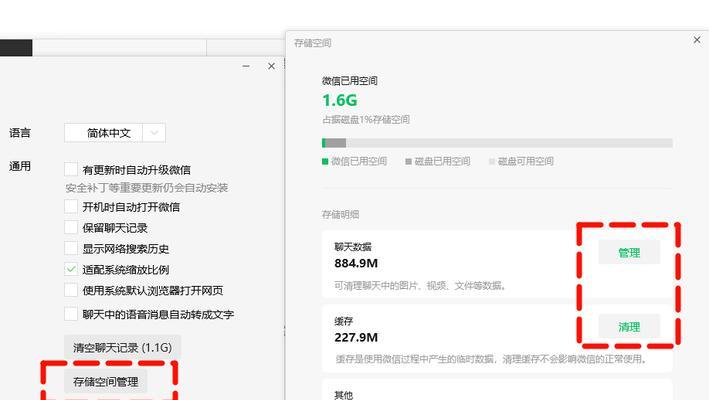Viewport: 709px width, 400px height.
Task: Click the 存储空间 window title
Action: click(312, 43)
